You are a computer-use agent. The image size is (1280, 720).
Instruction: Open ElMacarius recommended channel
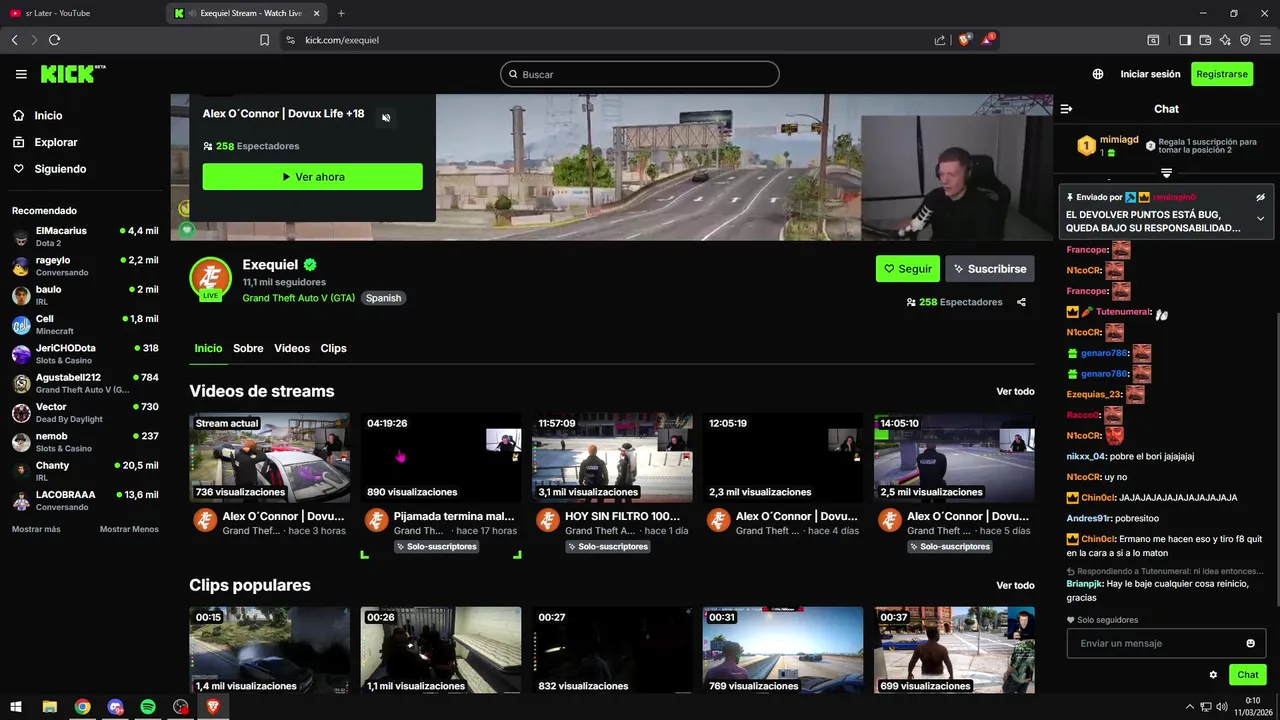[85, 236]
